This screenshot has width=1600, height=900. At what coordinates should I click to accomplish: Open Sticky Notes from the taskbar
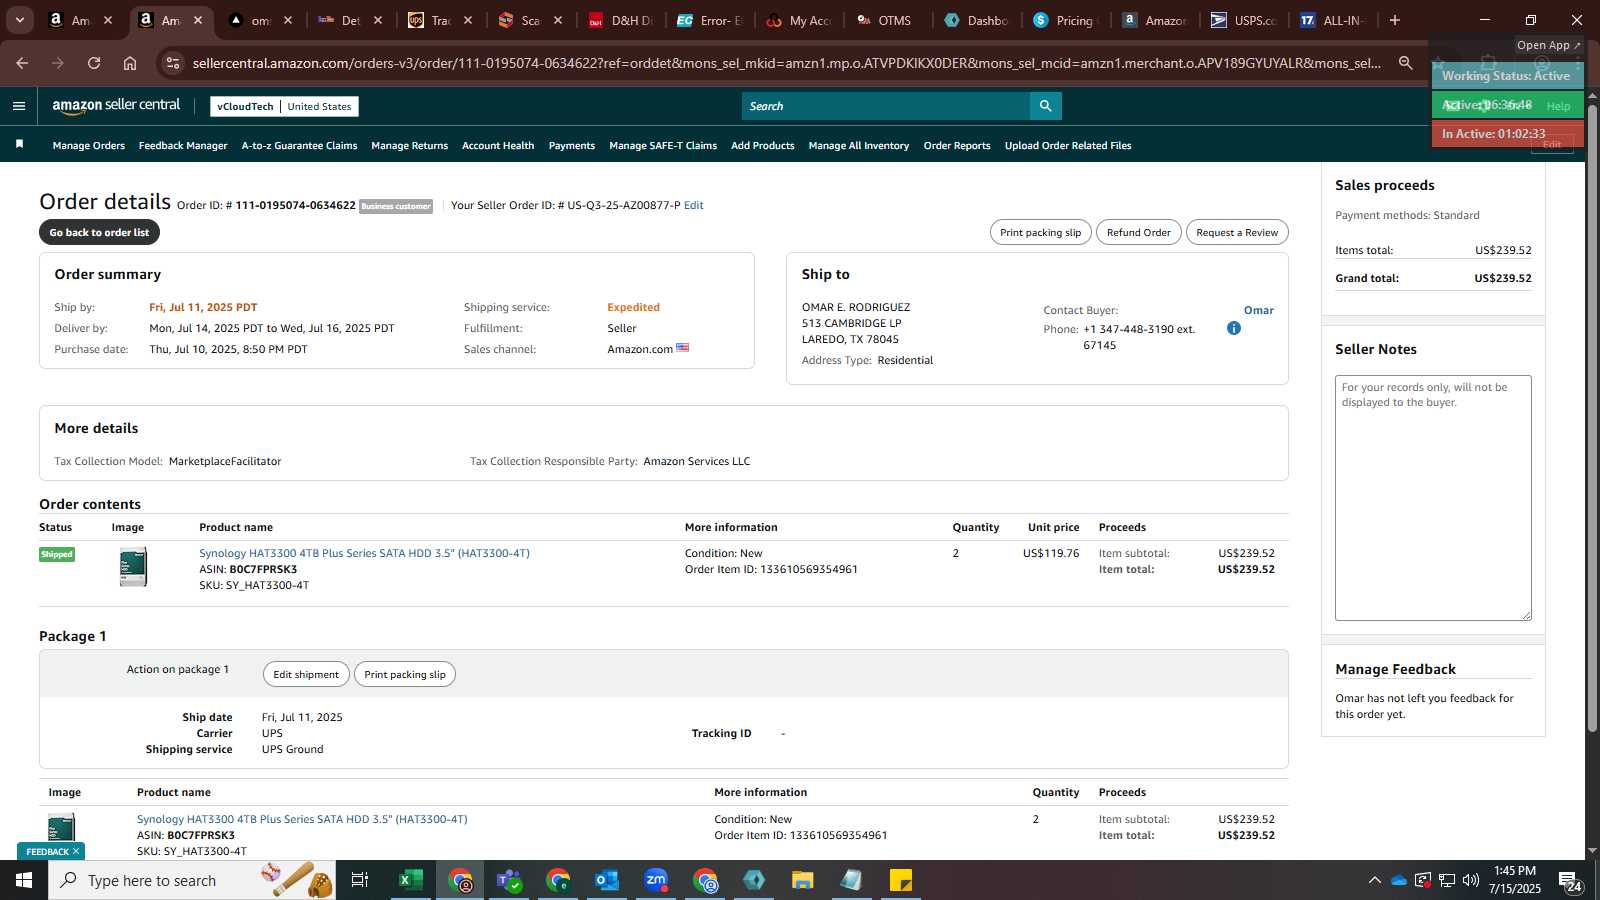[901, 880]
